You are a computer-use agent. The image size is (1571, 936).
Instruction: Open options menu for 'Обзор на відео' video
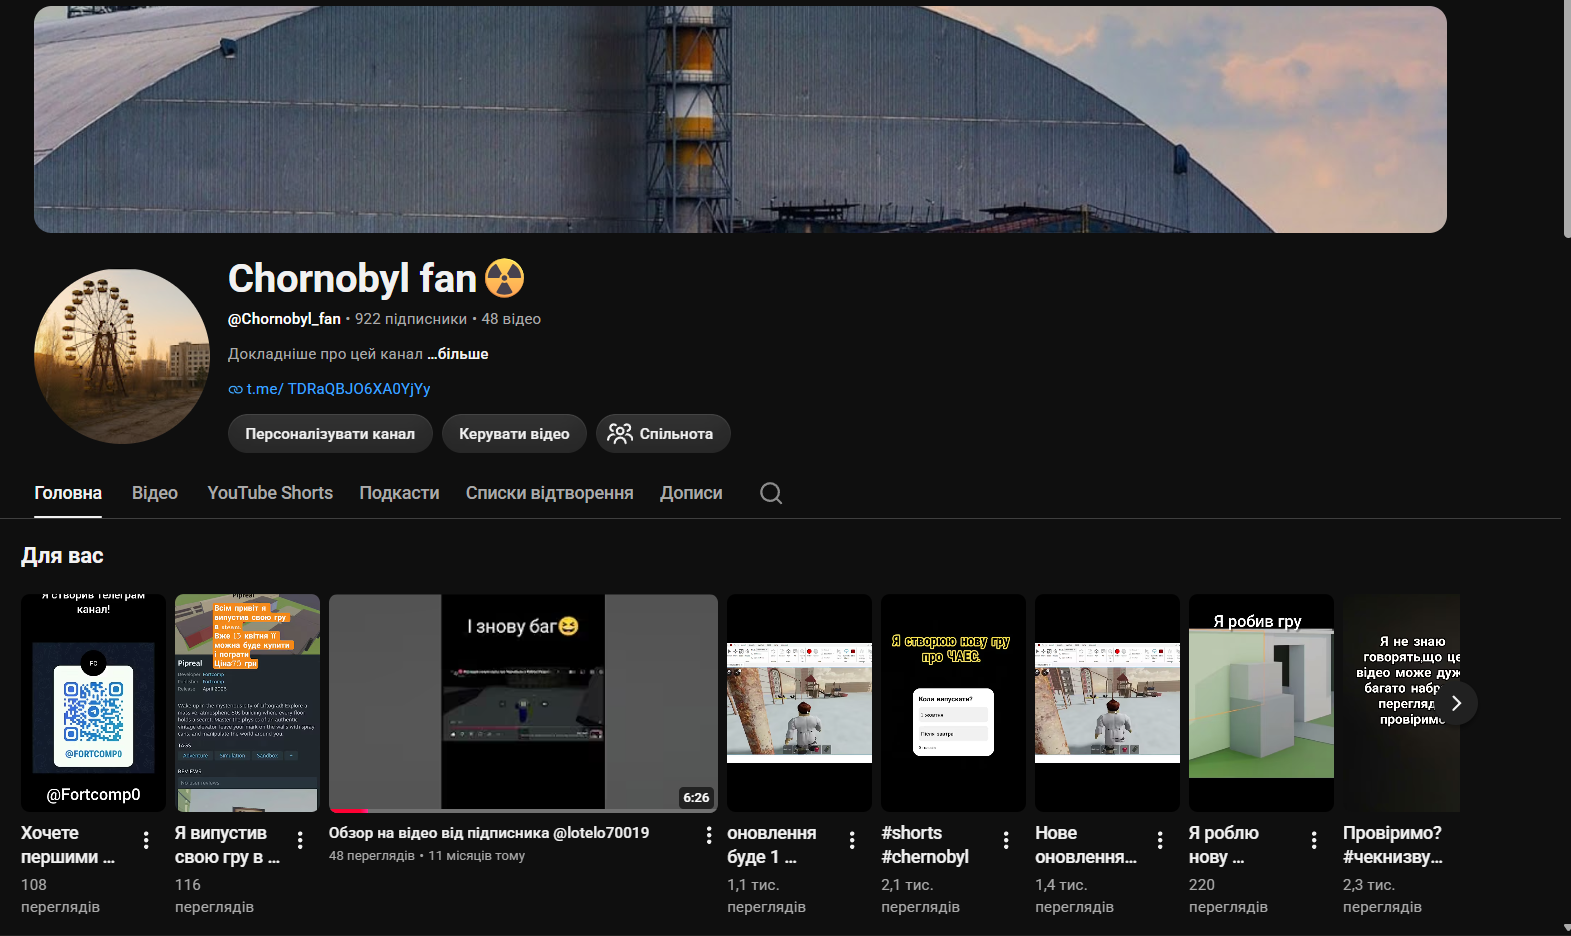click(709, 835)
